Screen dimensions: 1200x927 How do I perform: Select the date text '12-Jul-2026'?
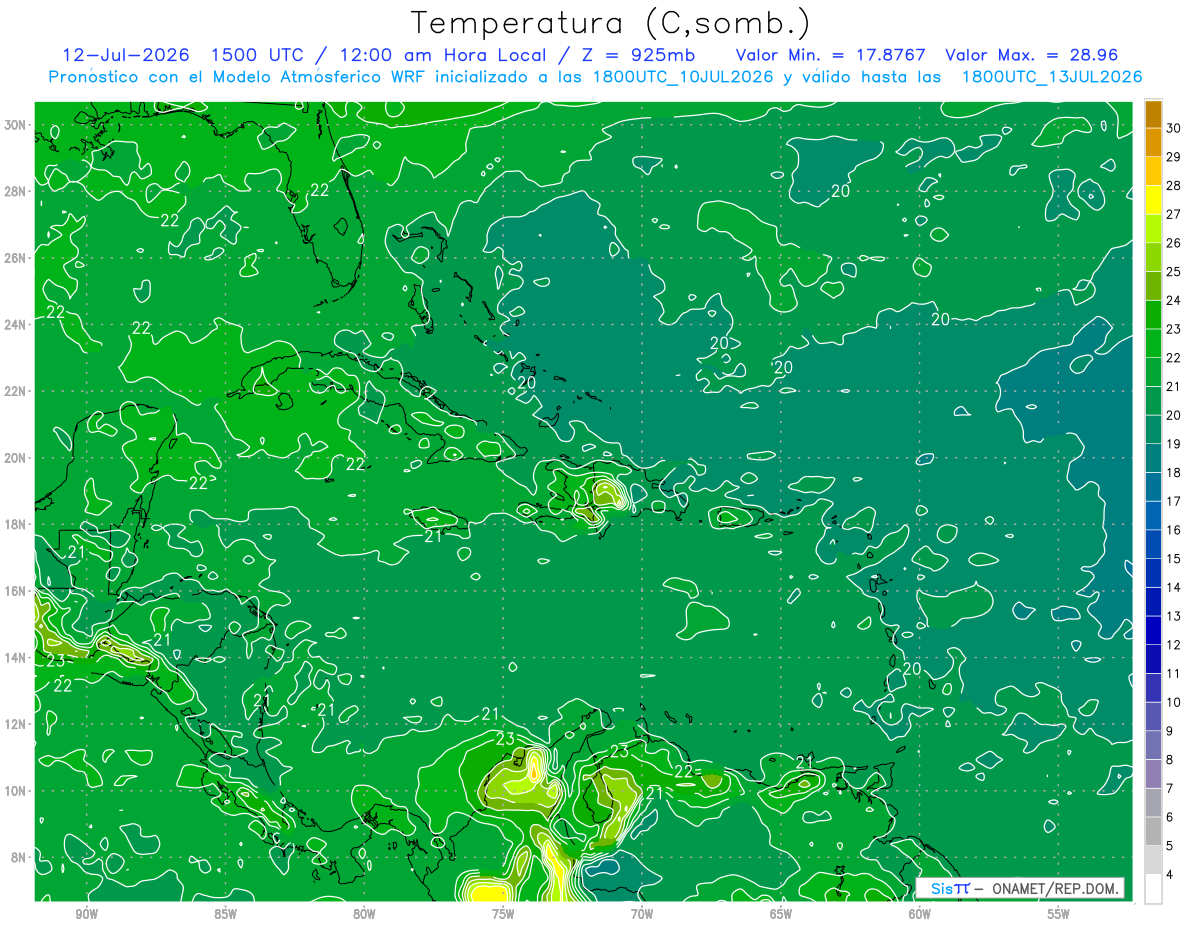point(127,55)
